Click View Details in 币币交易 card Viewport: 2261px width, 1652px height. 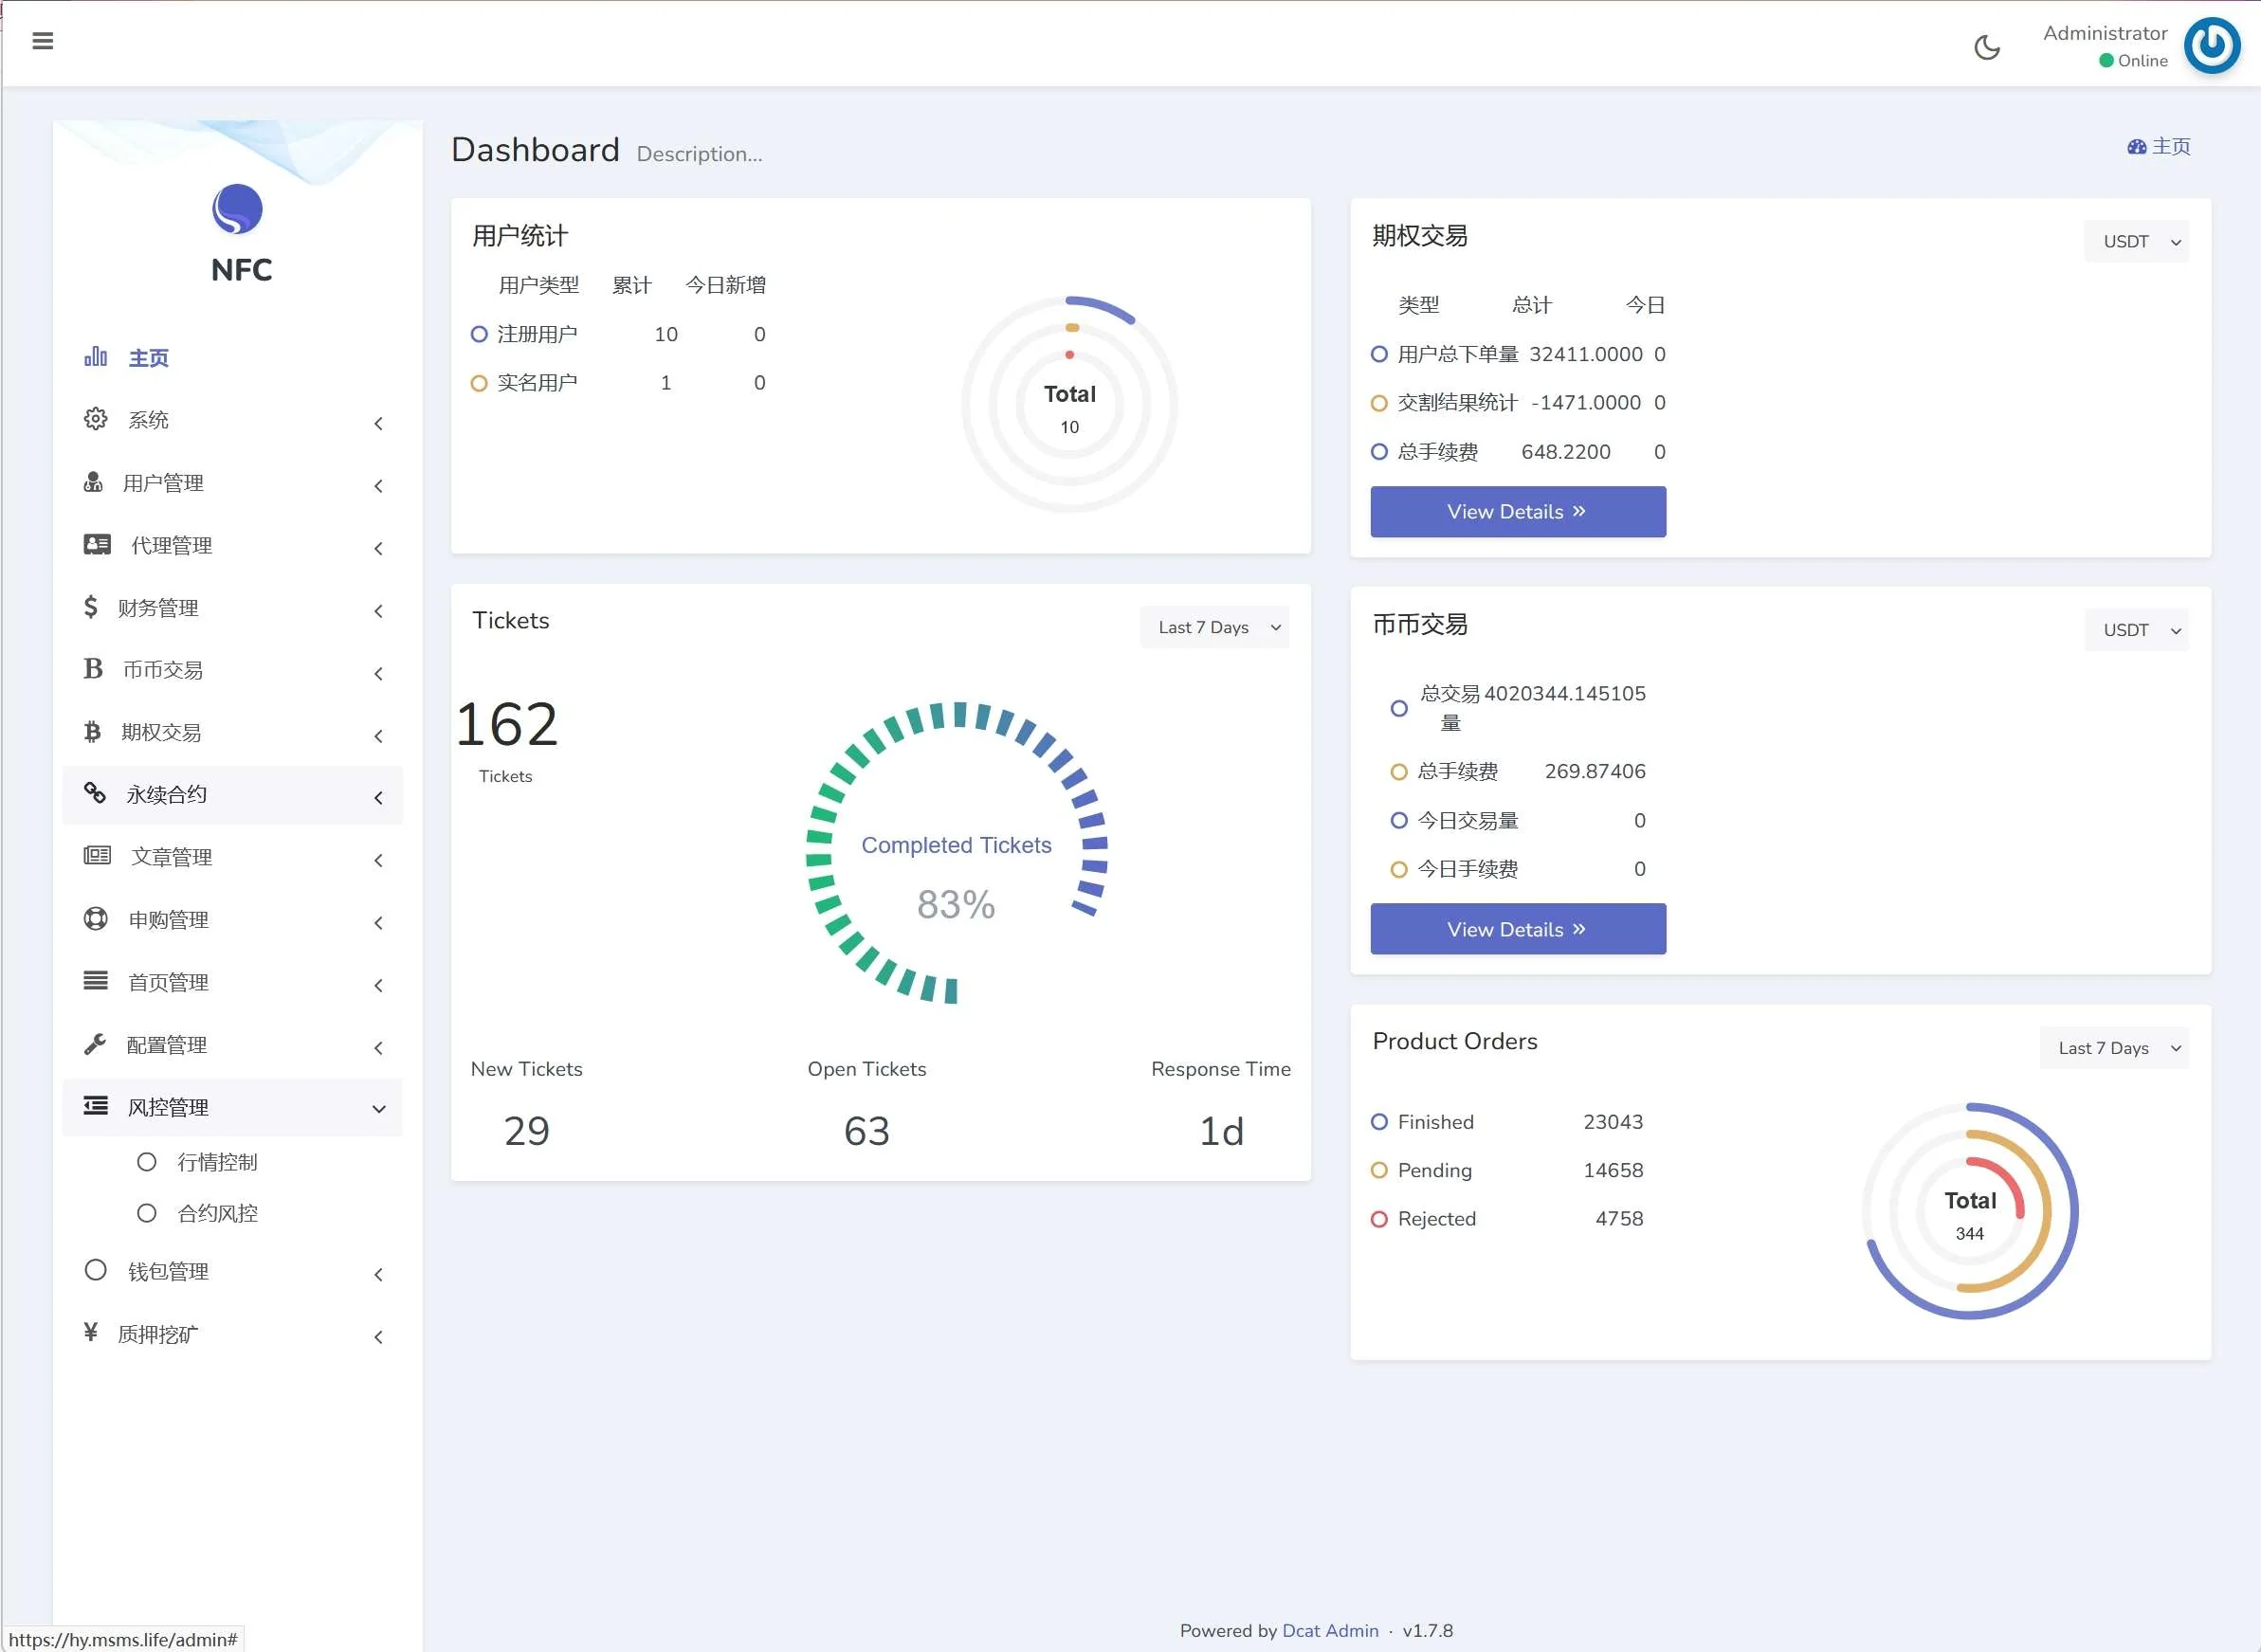(1517, 929)
